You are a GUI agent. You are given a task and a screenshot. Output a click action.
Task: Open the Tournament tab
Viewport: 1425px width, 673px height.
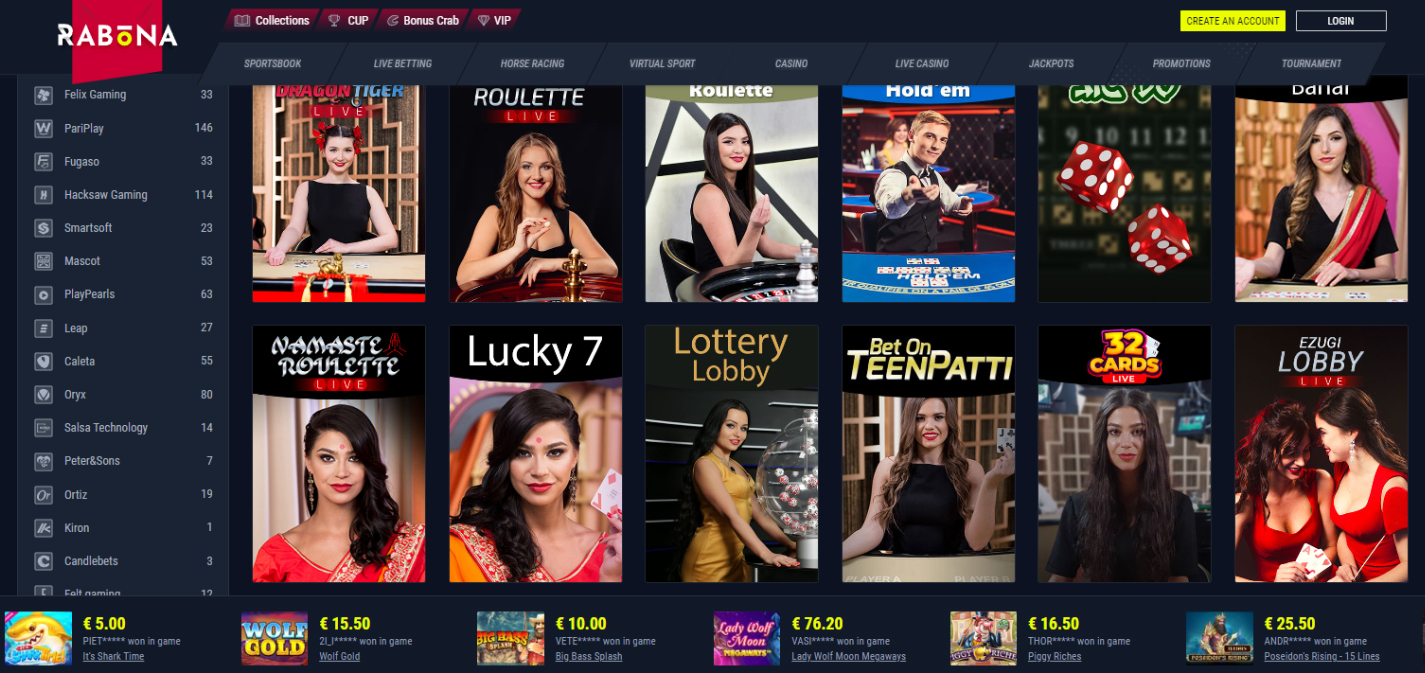(x=1311, y=63)
